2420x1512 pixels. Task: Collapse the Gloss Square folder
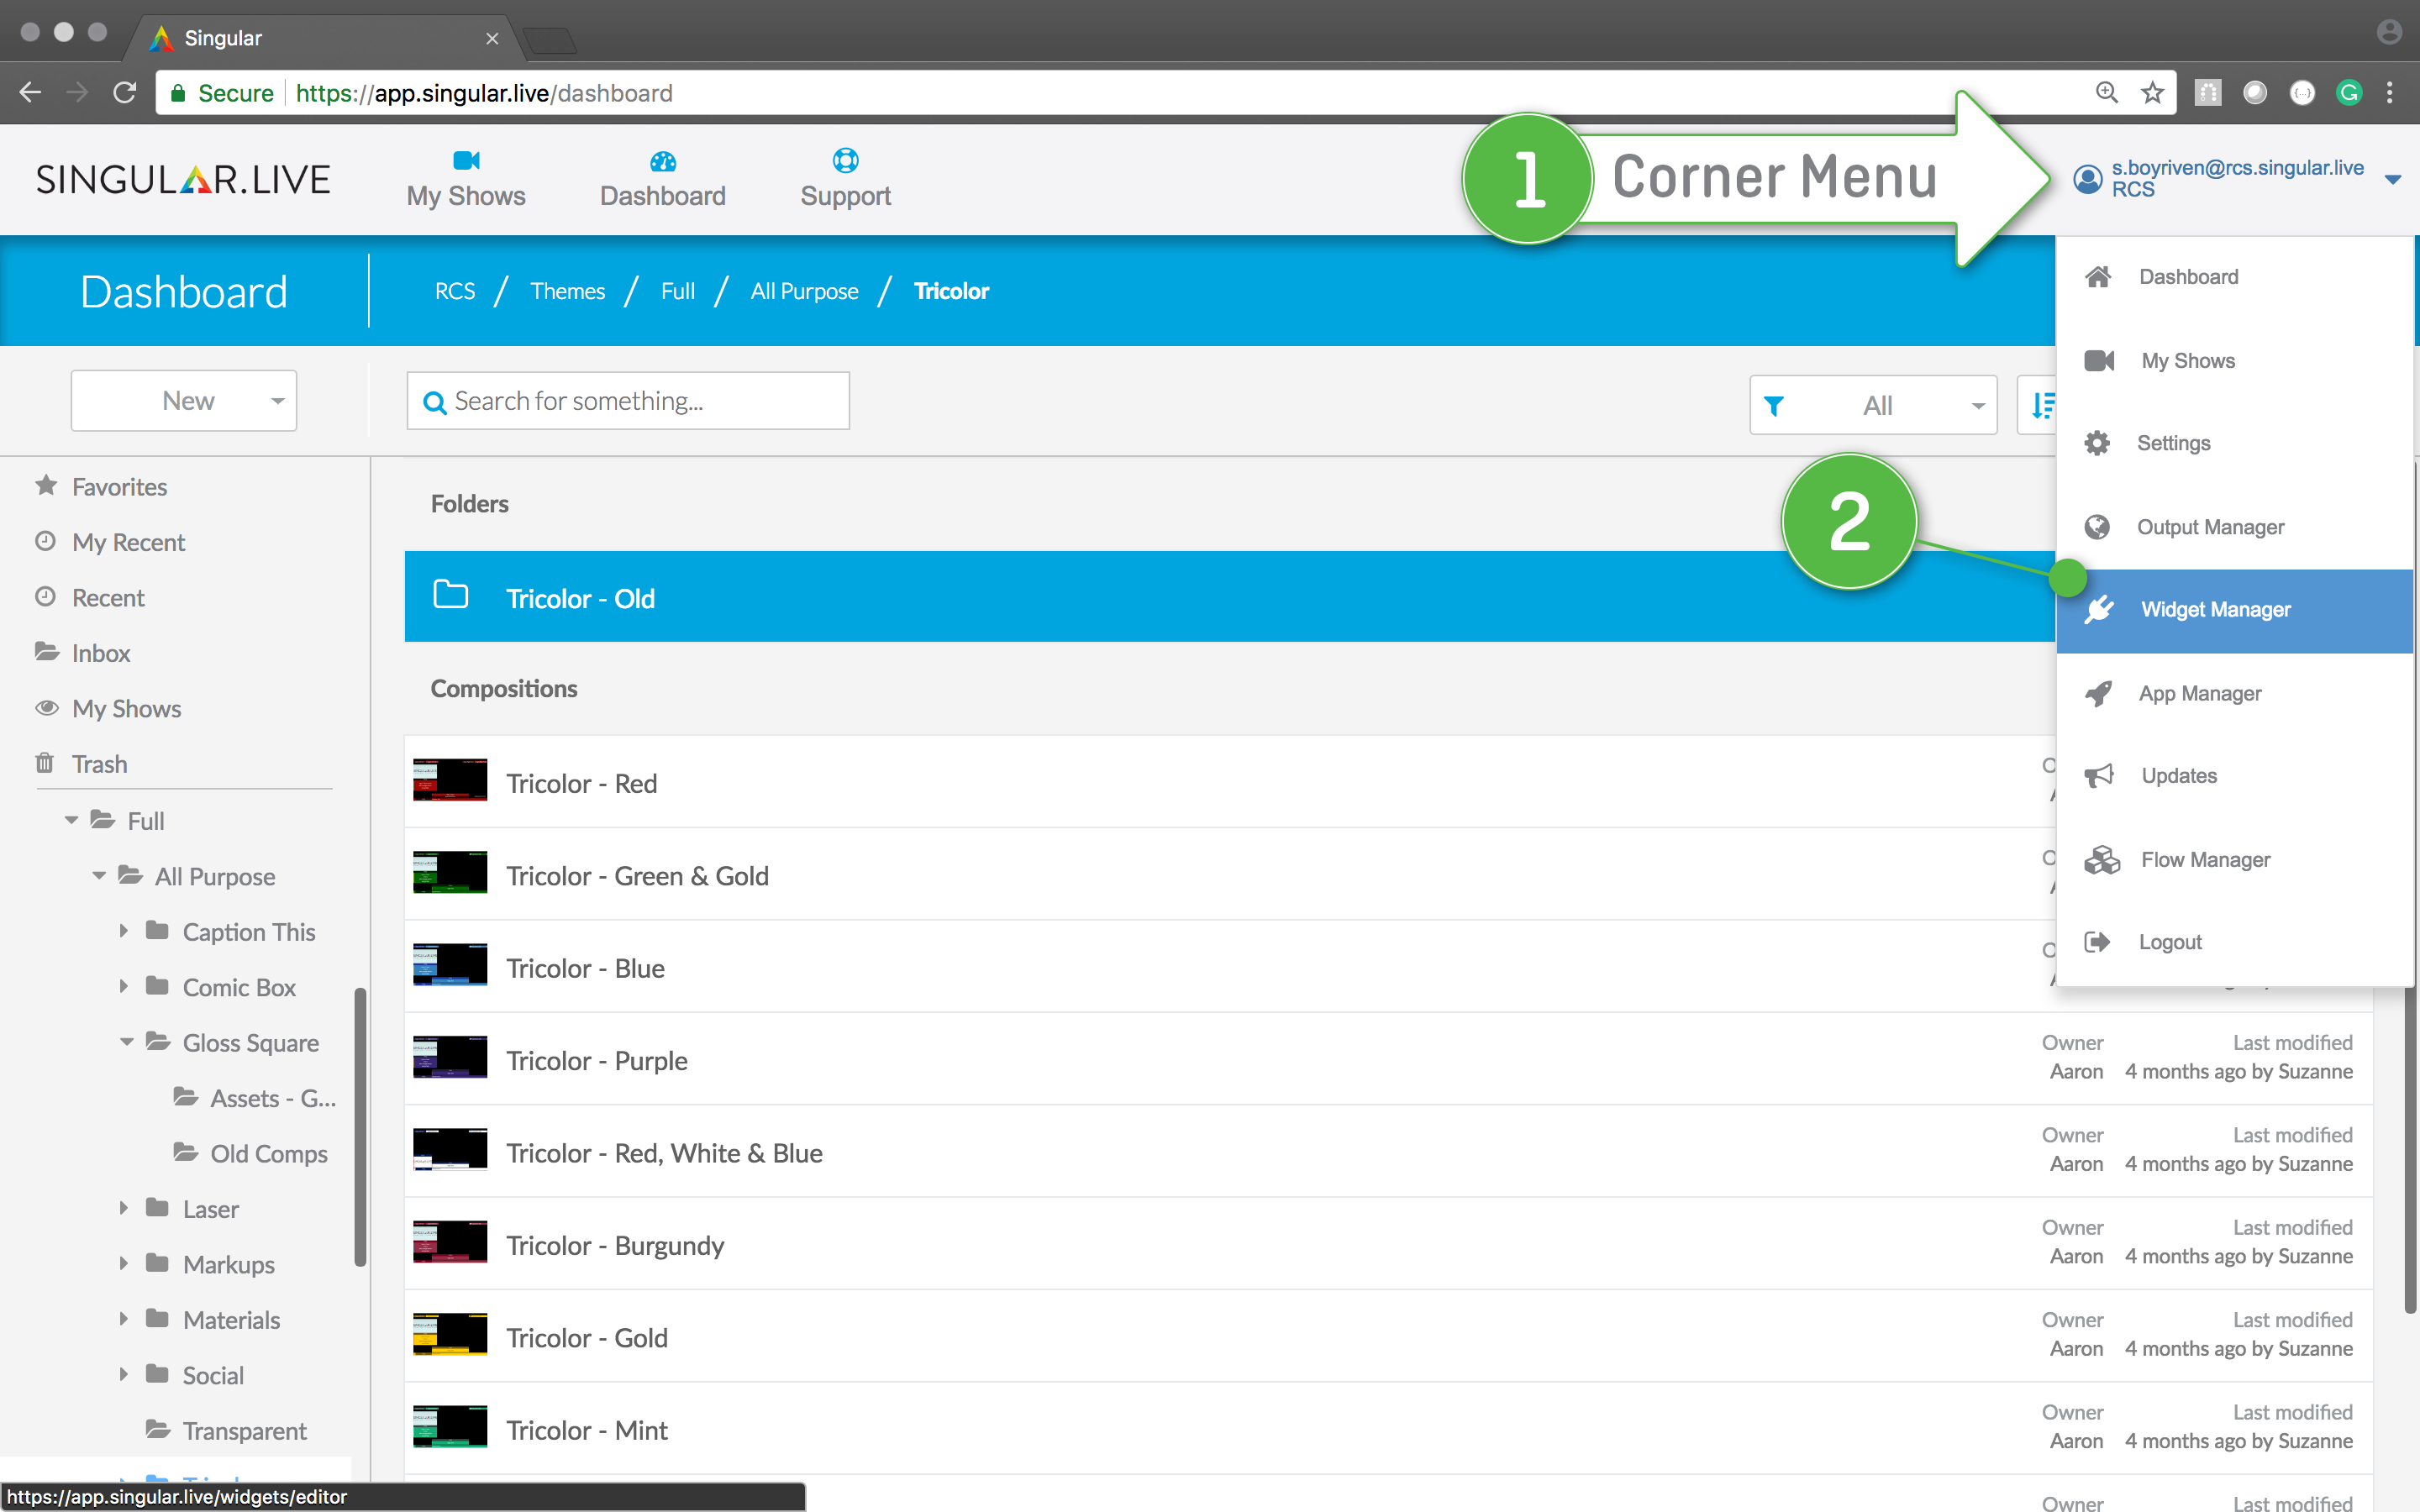point(127,1042)
